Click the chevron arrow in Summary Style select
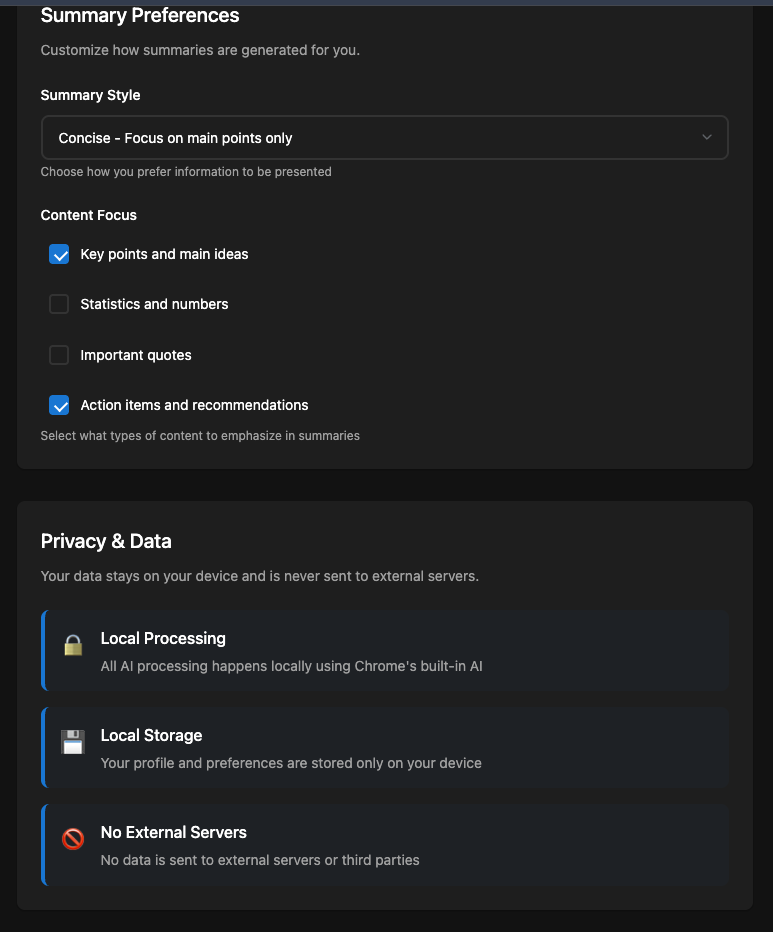The image size is (773, 932). pyautogui.click(x=707, y=138)
